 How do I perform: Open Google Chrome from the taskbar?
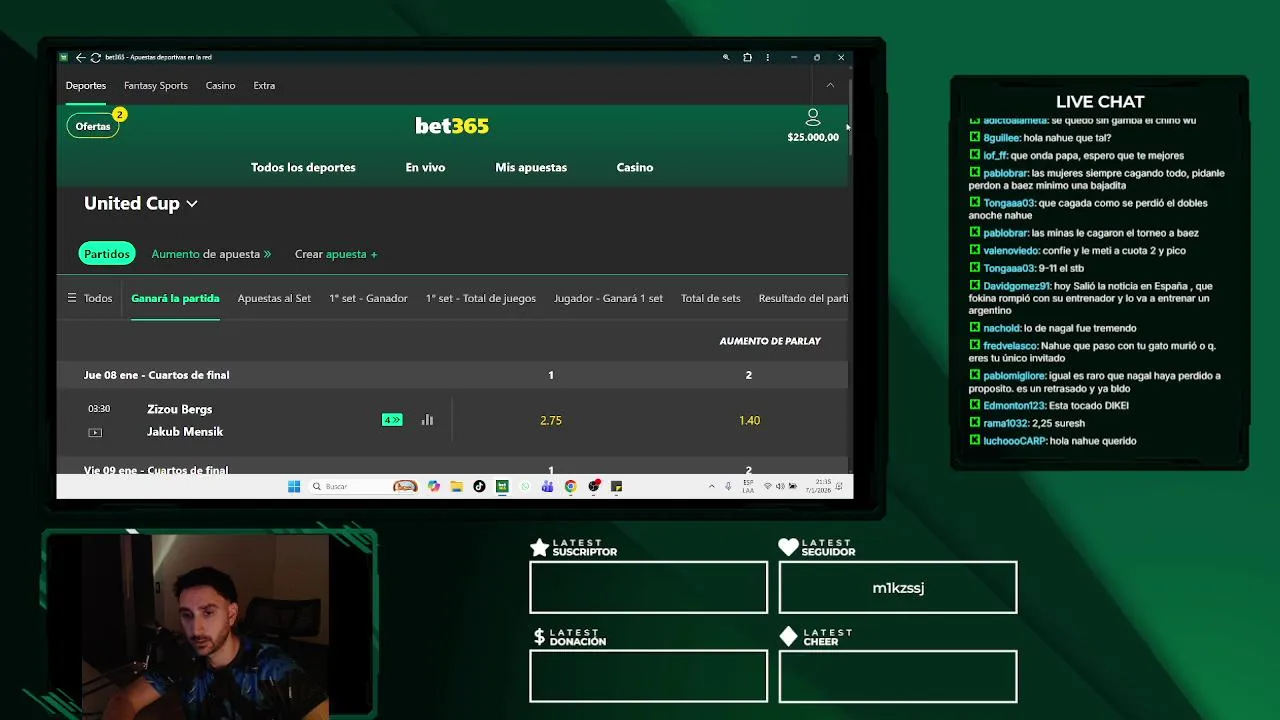(571, 486)
